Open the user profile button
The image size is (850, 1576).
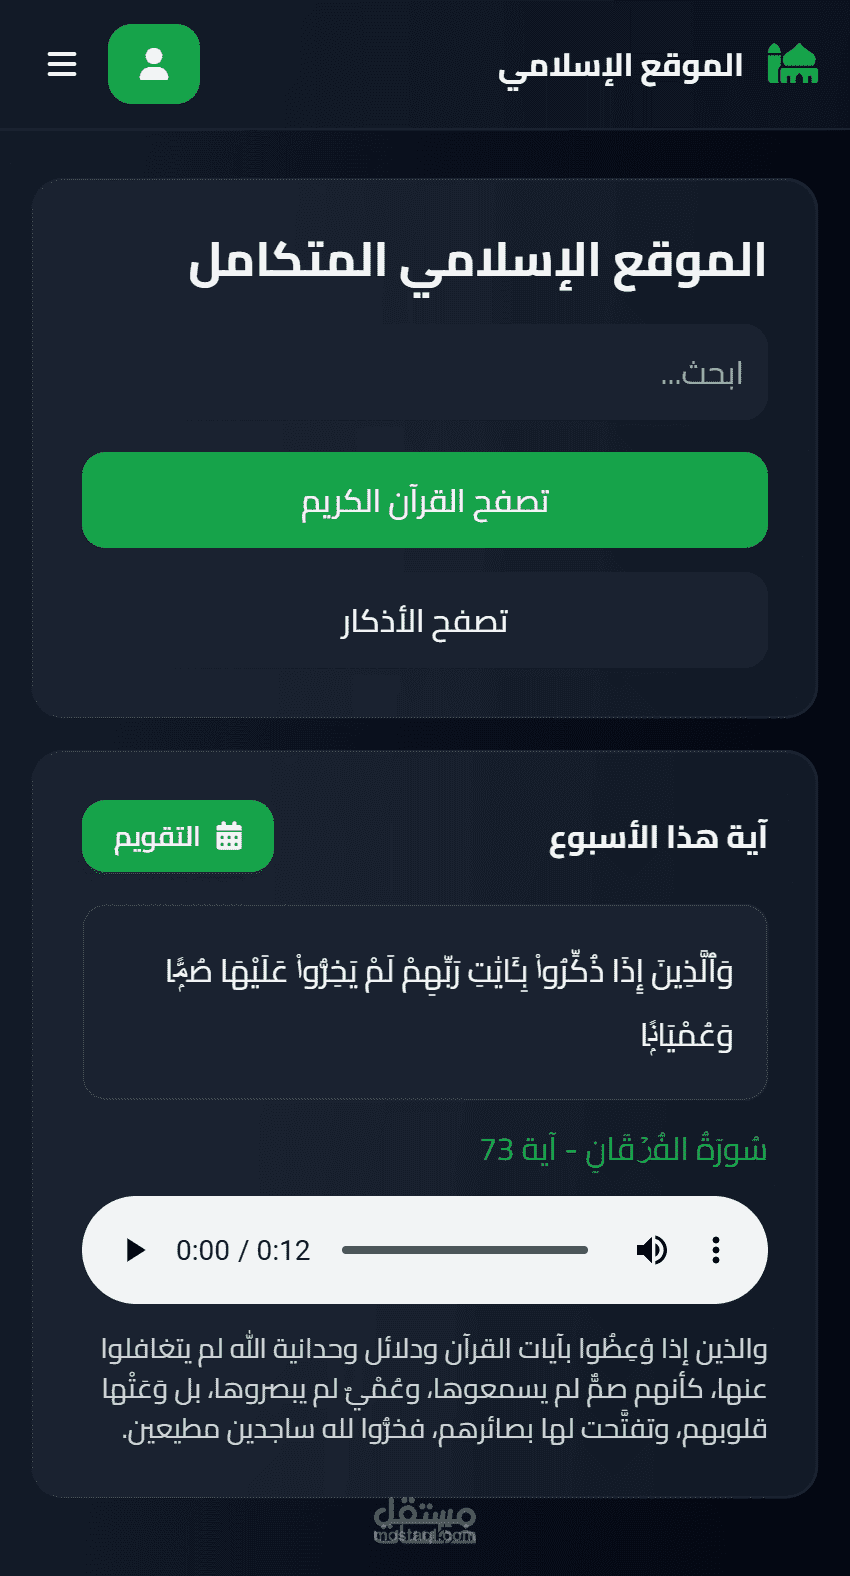(154, 64)
